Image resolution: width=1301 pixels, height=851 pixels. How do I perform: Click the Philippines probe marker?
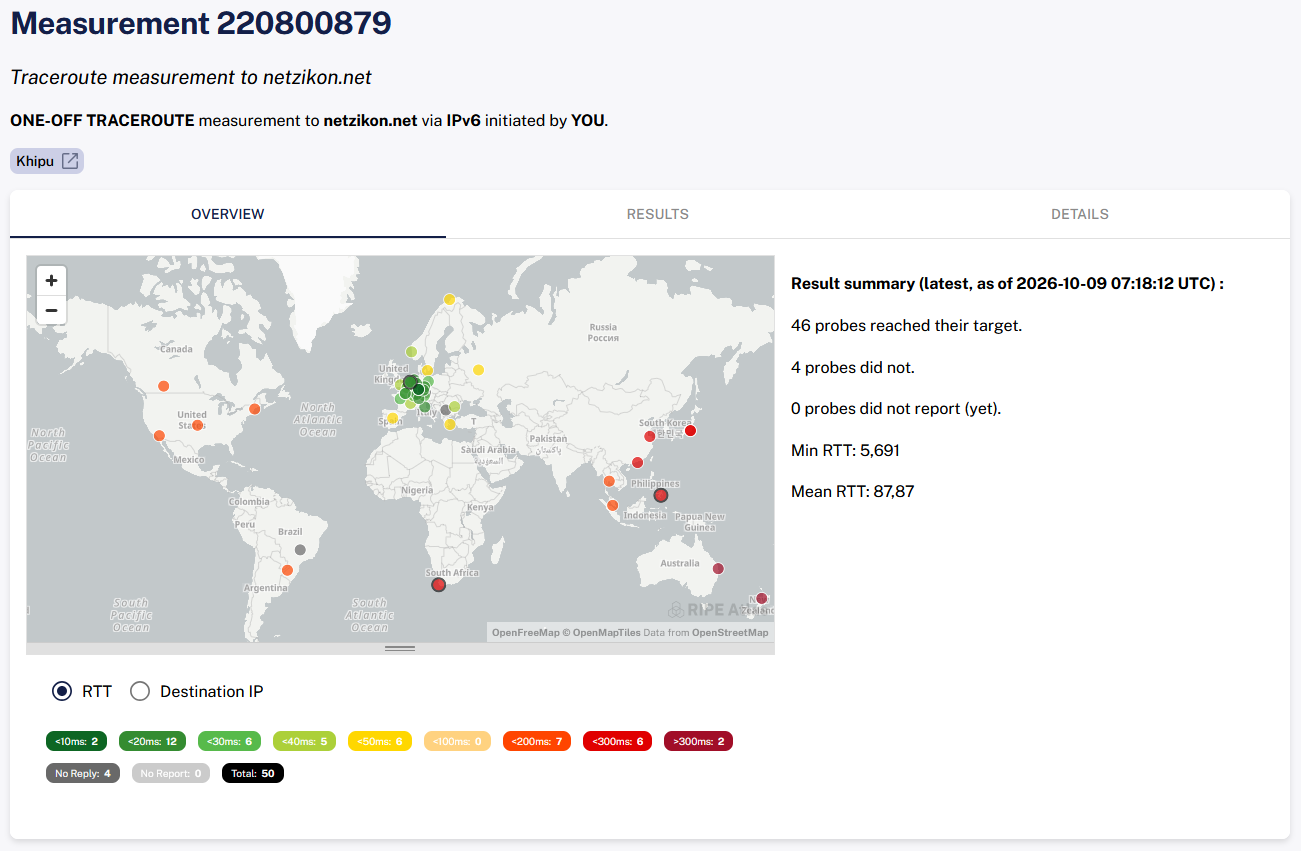660,495
